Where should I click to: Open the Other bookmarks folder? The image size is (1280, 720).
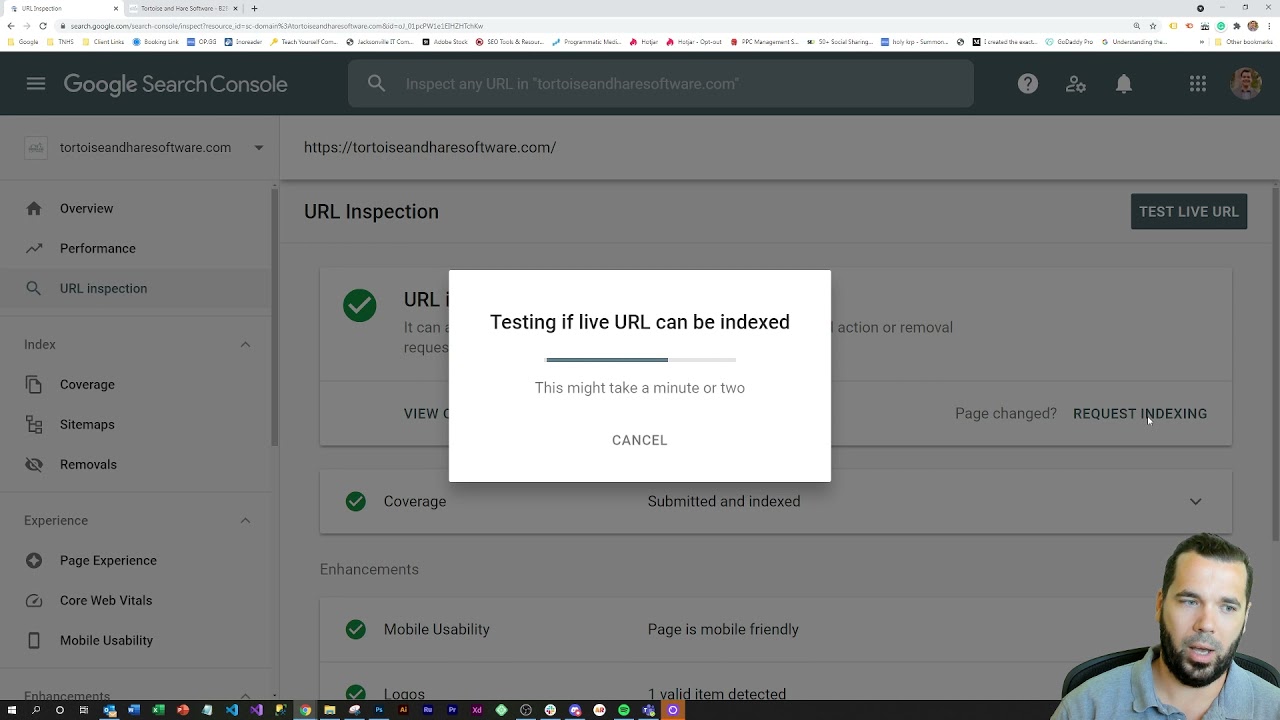pyautogui.click(x=1244, y=42)
